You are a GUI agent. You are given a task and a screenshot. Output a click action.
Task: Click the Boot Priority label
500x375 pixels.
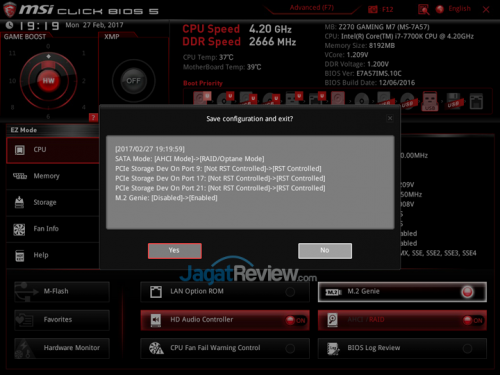[203, 83]
